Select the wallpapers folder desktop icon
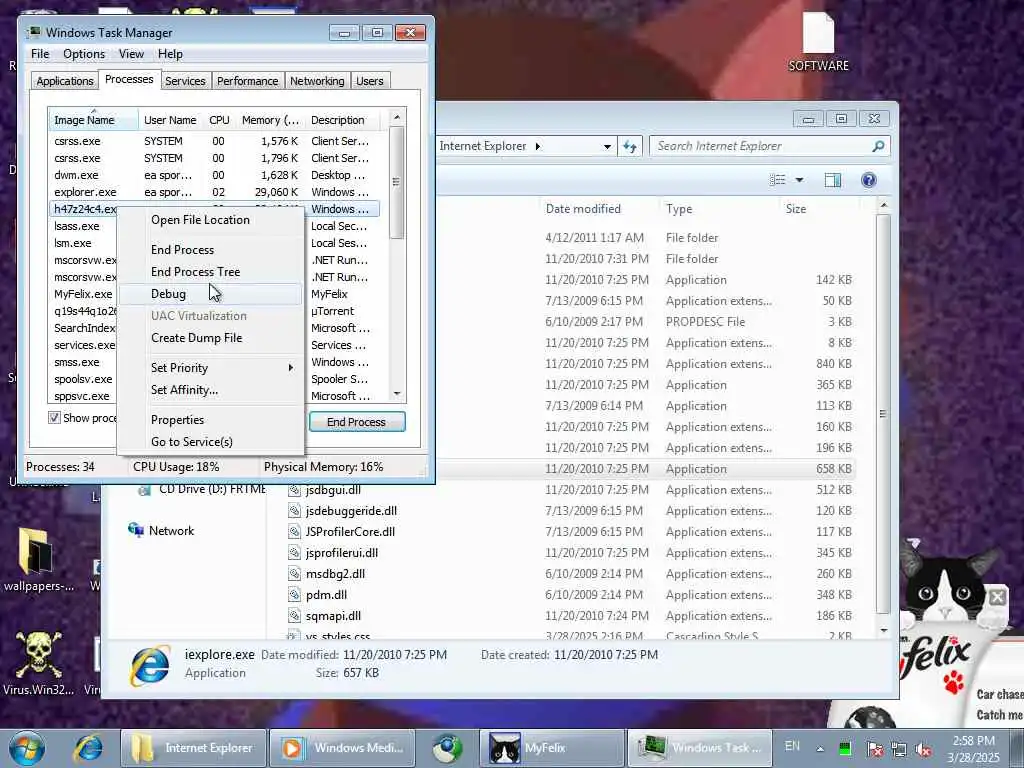Viewport: 1024px width, 768px height. (x=38, y=560)
